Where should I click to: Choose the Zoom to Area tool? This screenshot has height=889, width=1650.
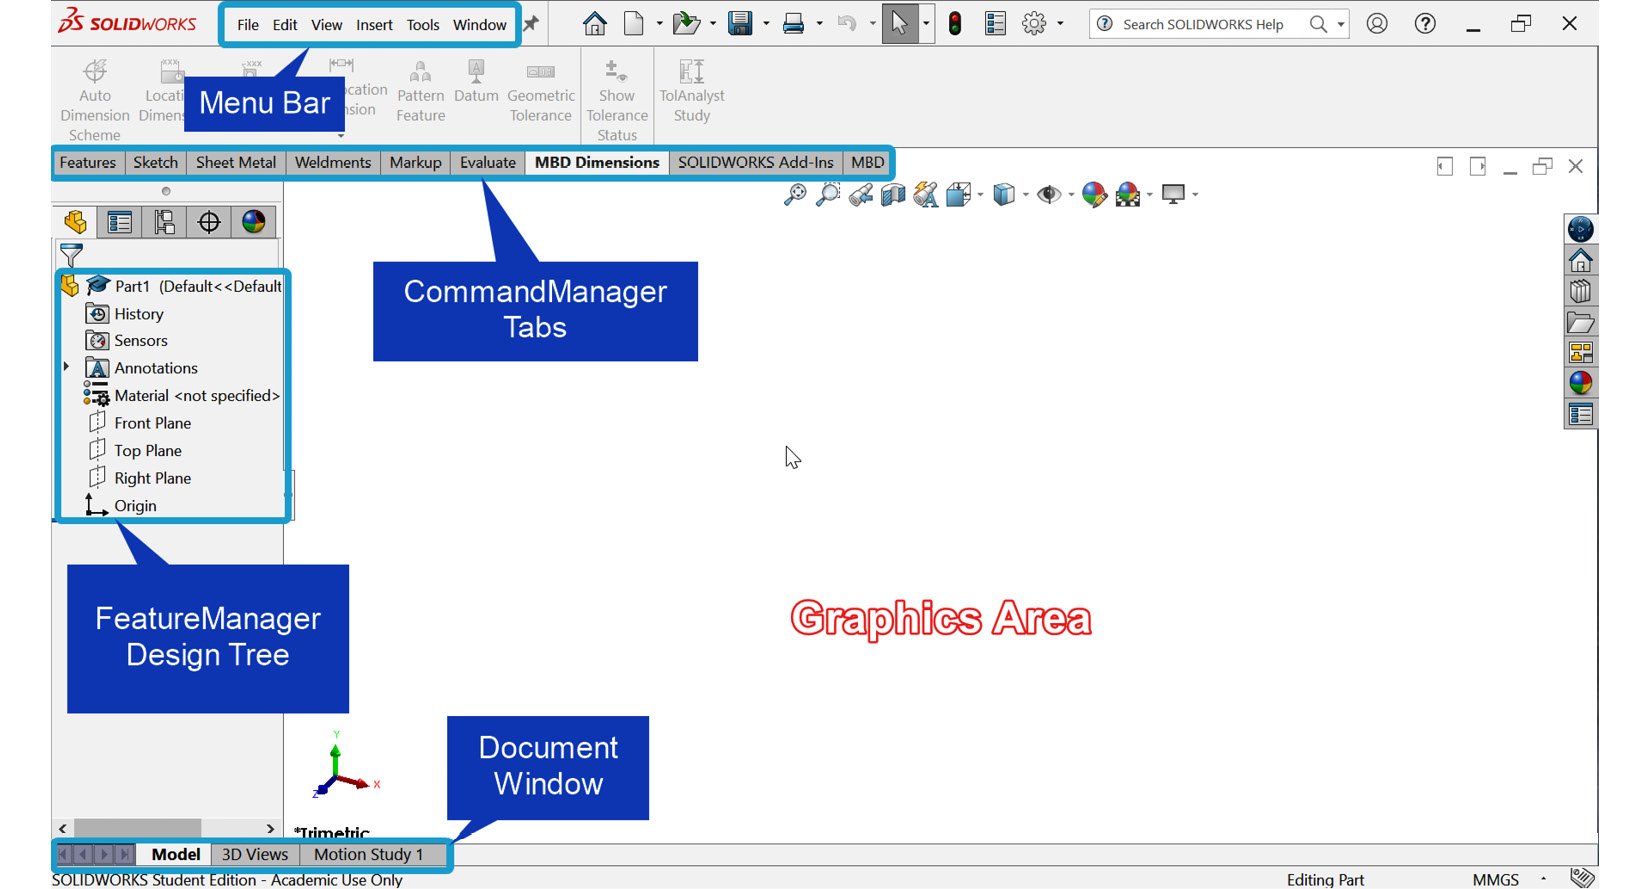pyautogui.click(x=828, y=194)
